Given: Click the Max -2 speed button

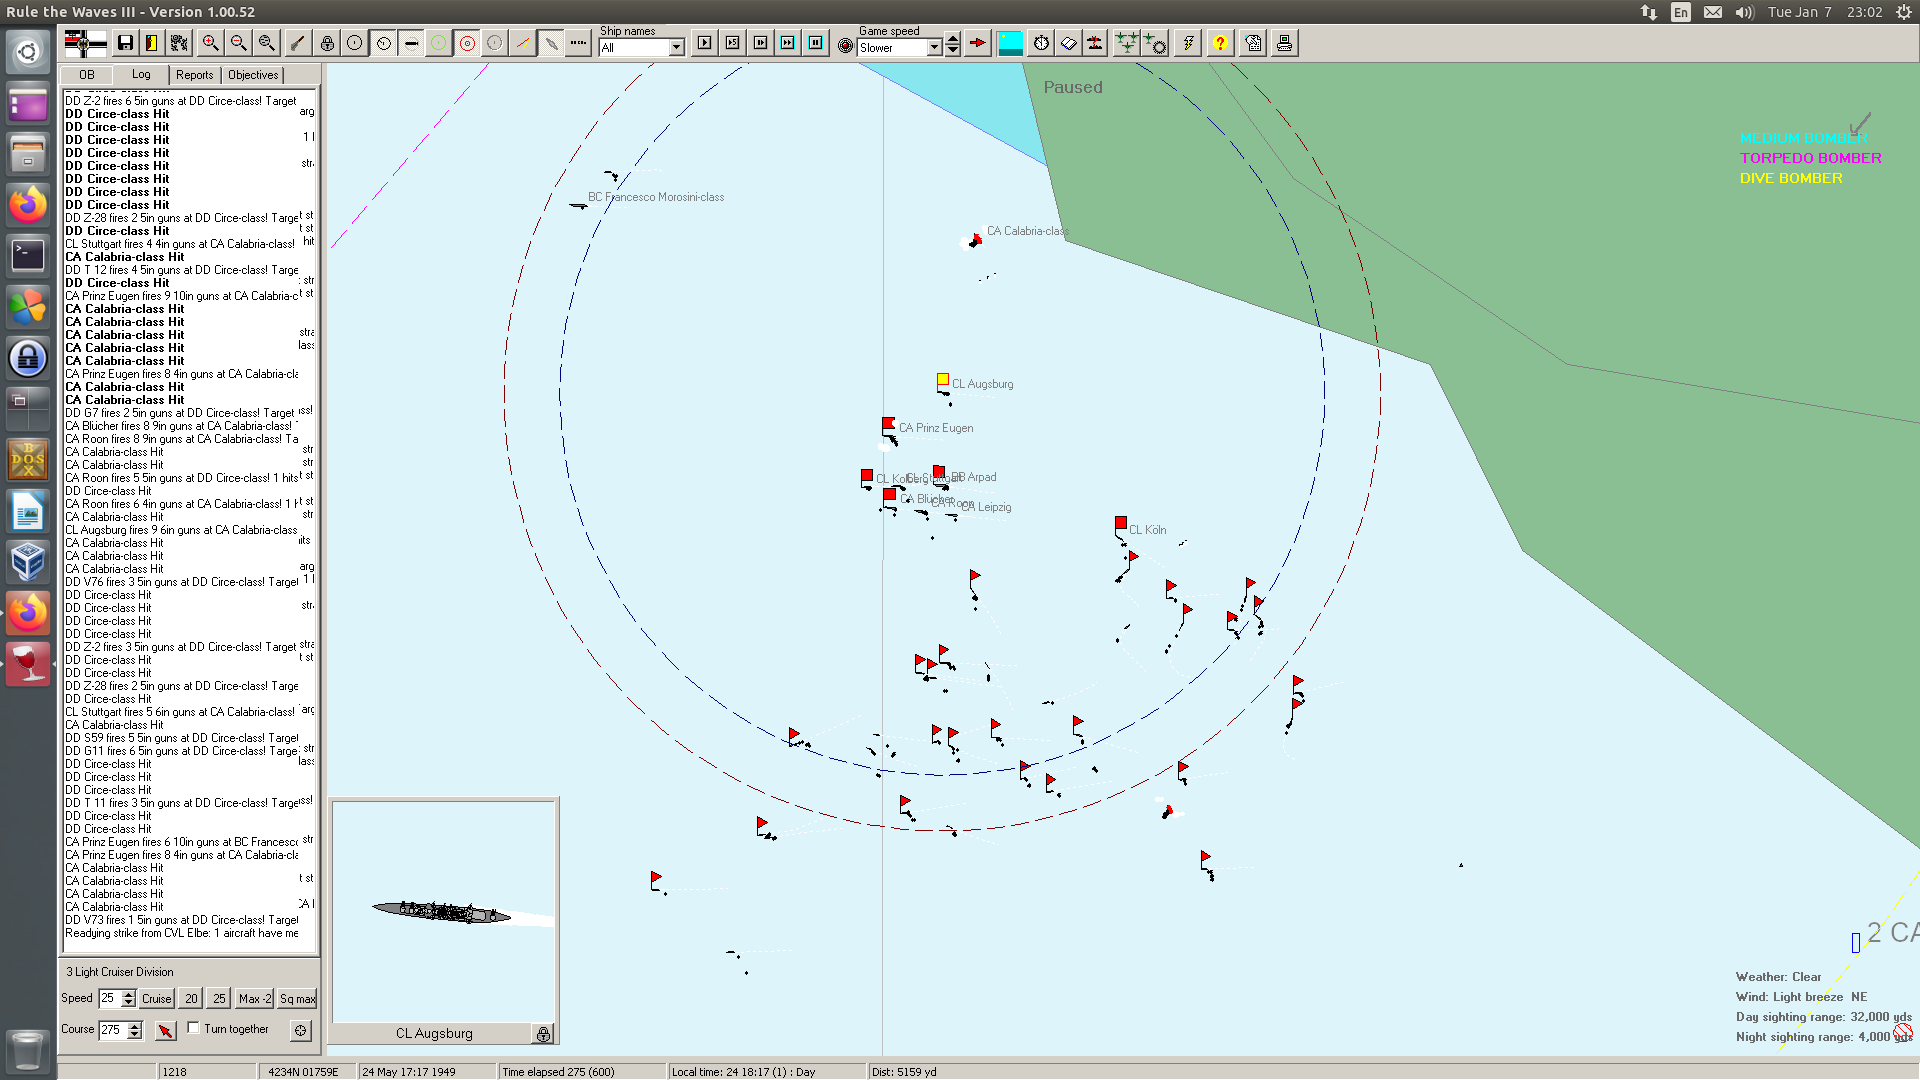Looking at the screenshot, I should point(255,998).
